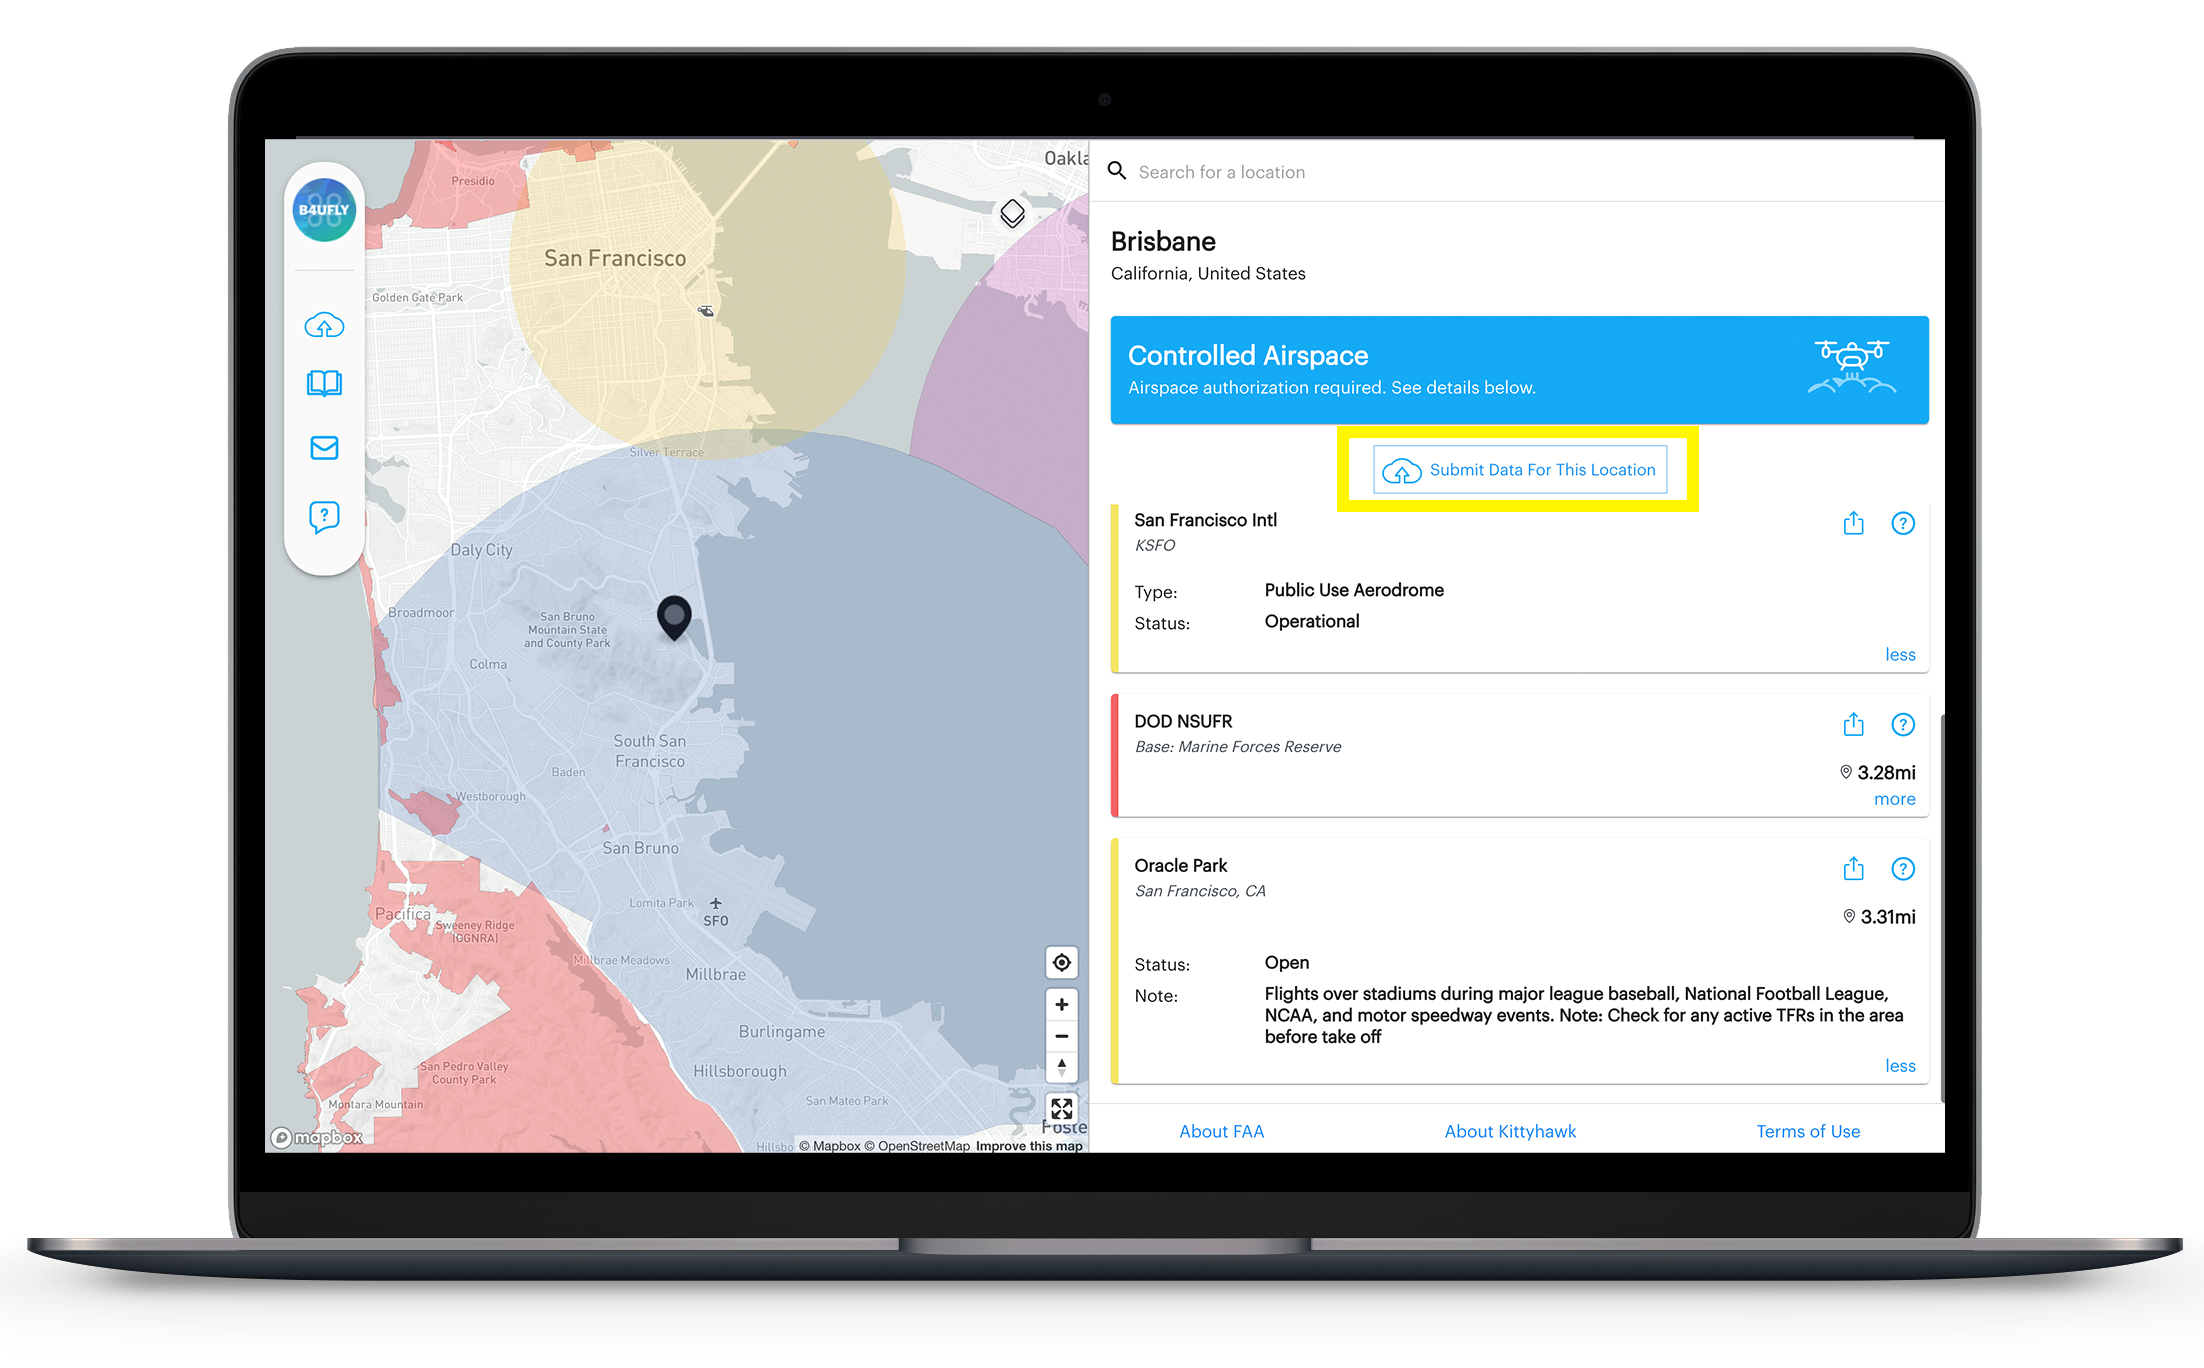Screen dimensions: 2204x1368
Task: Zoom in using the map plus button
Action: (x=1061, y=1004)
